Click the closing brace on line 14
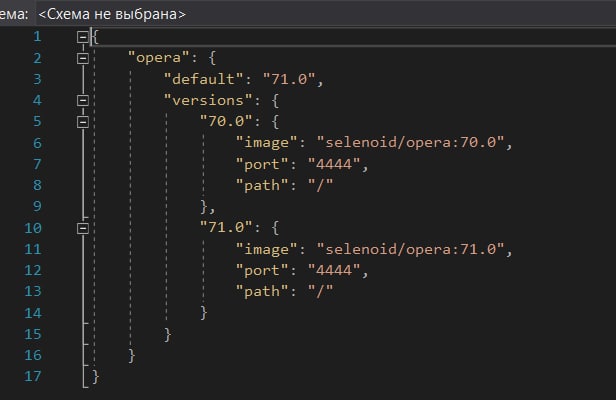The image size is (616, 400). pos(204,313)
